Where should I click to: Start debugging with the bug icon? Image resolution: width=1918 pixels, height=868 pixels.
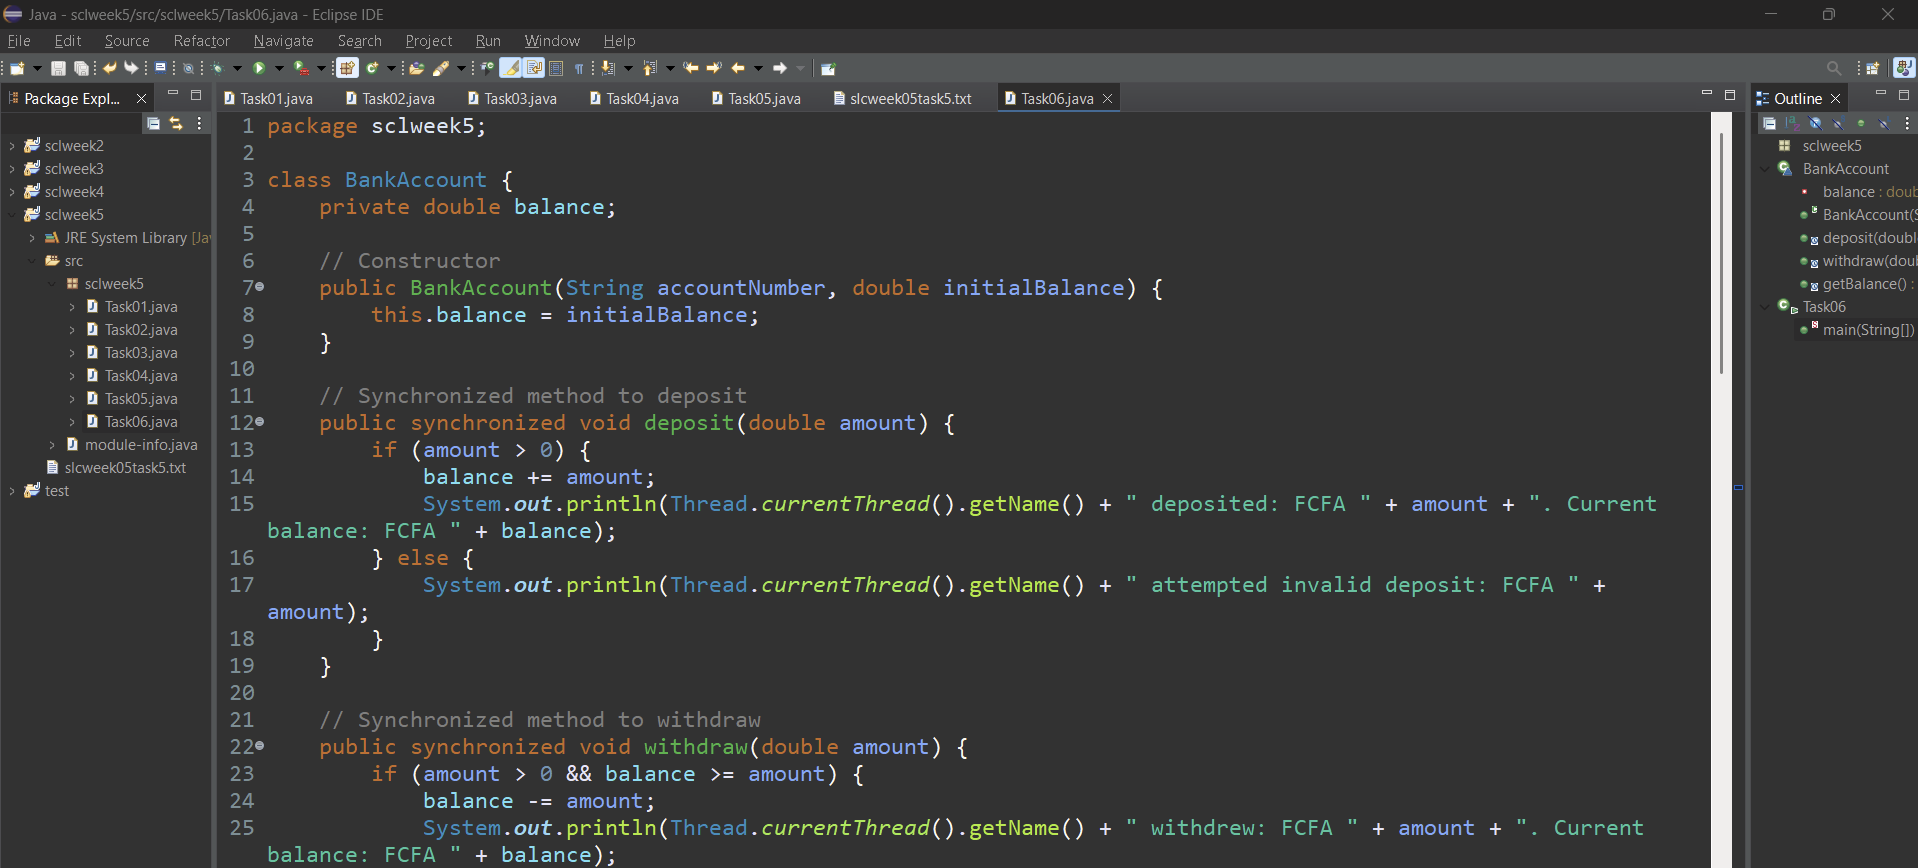click(x=217, y=68)
